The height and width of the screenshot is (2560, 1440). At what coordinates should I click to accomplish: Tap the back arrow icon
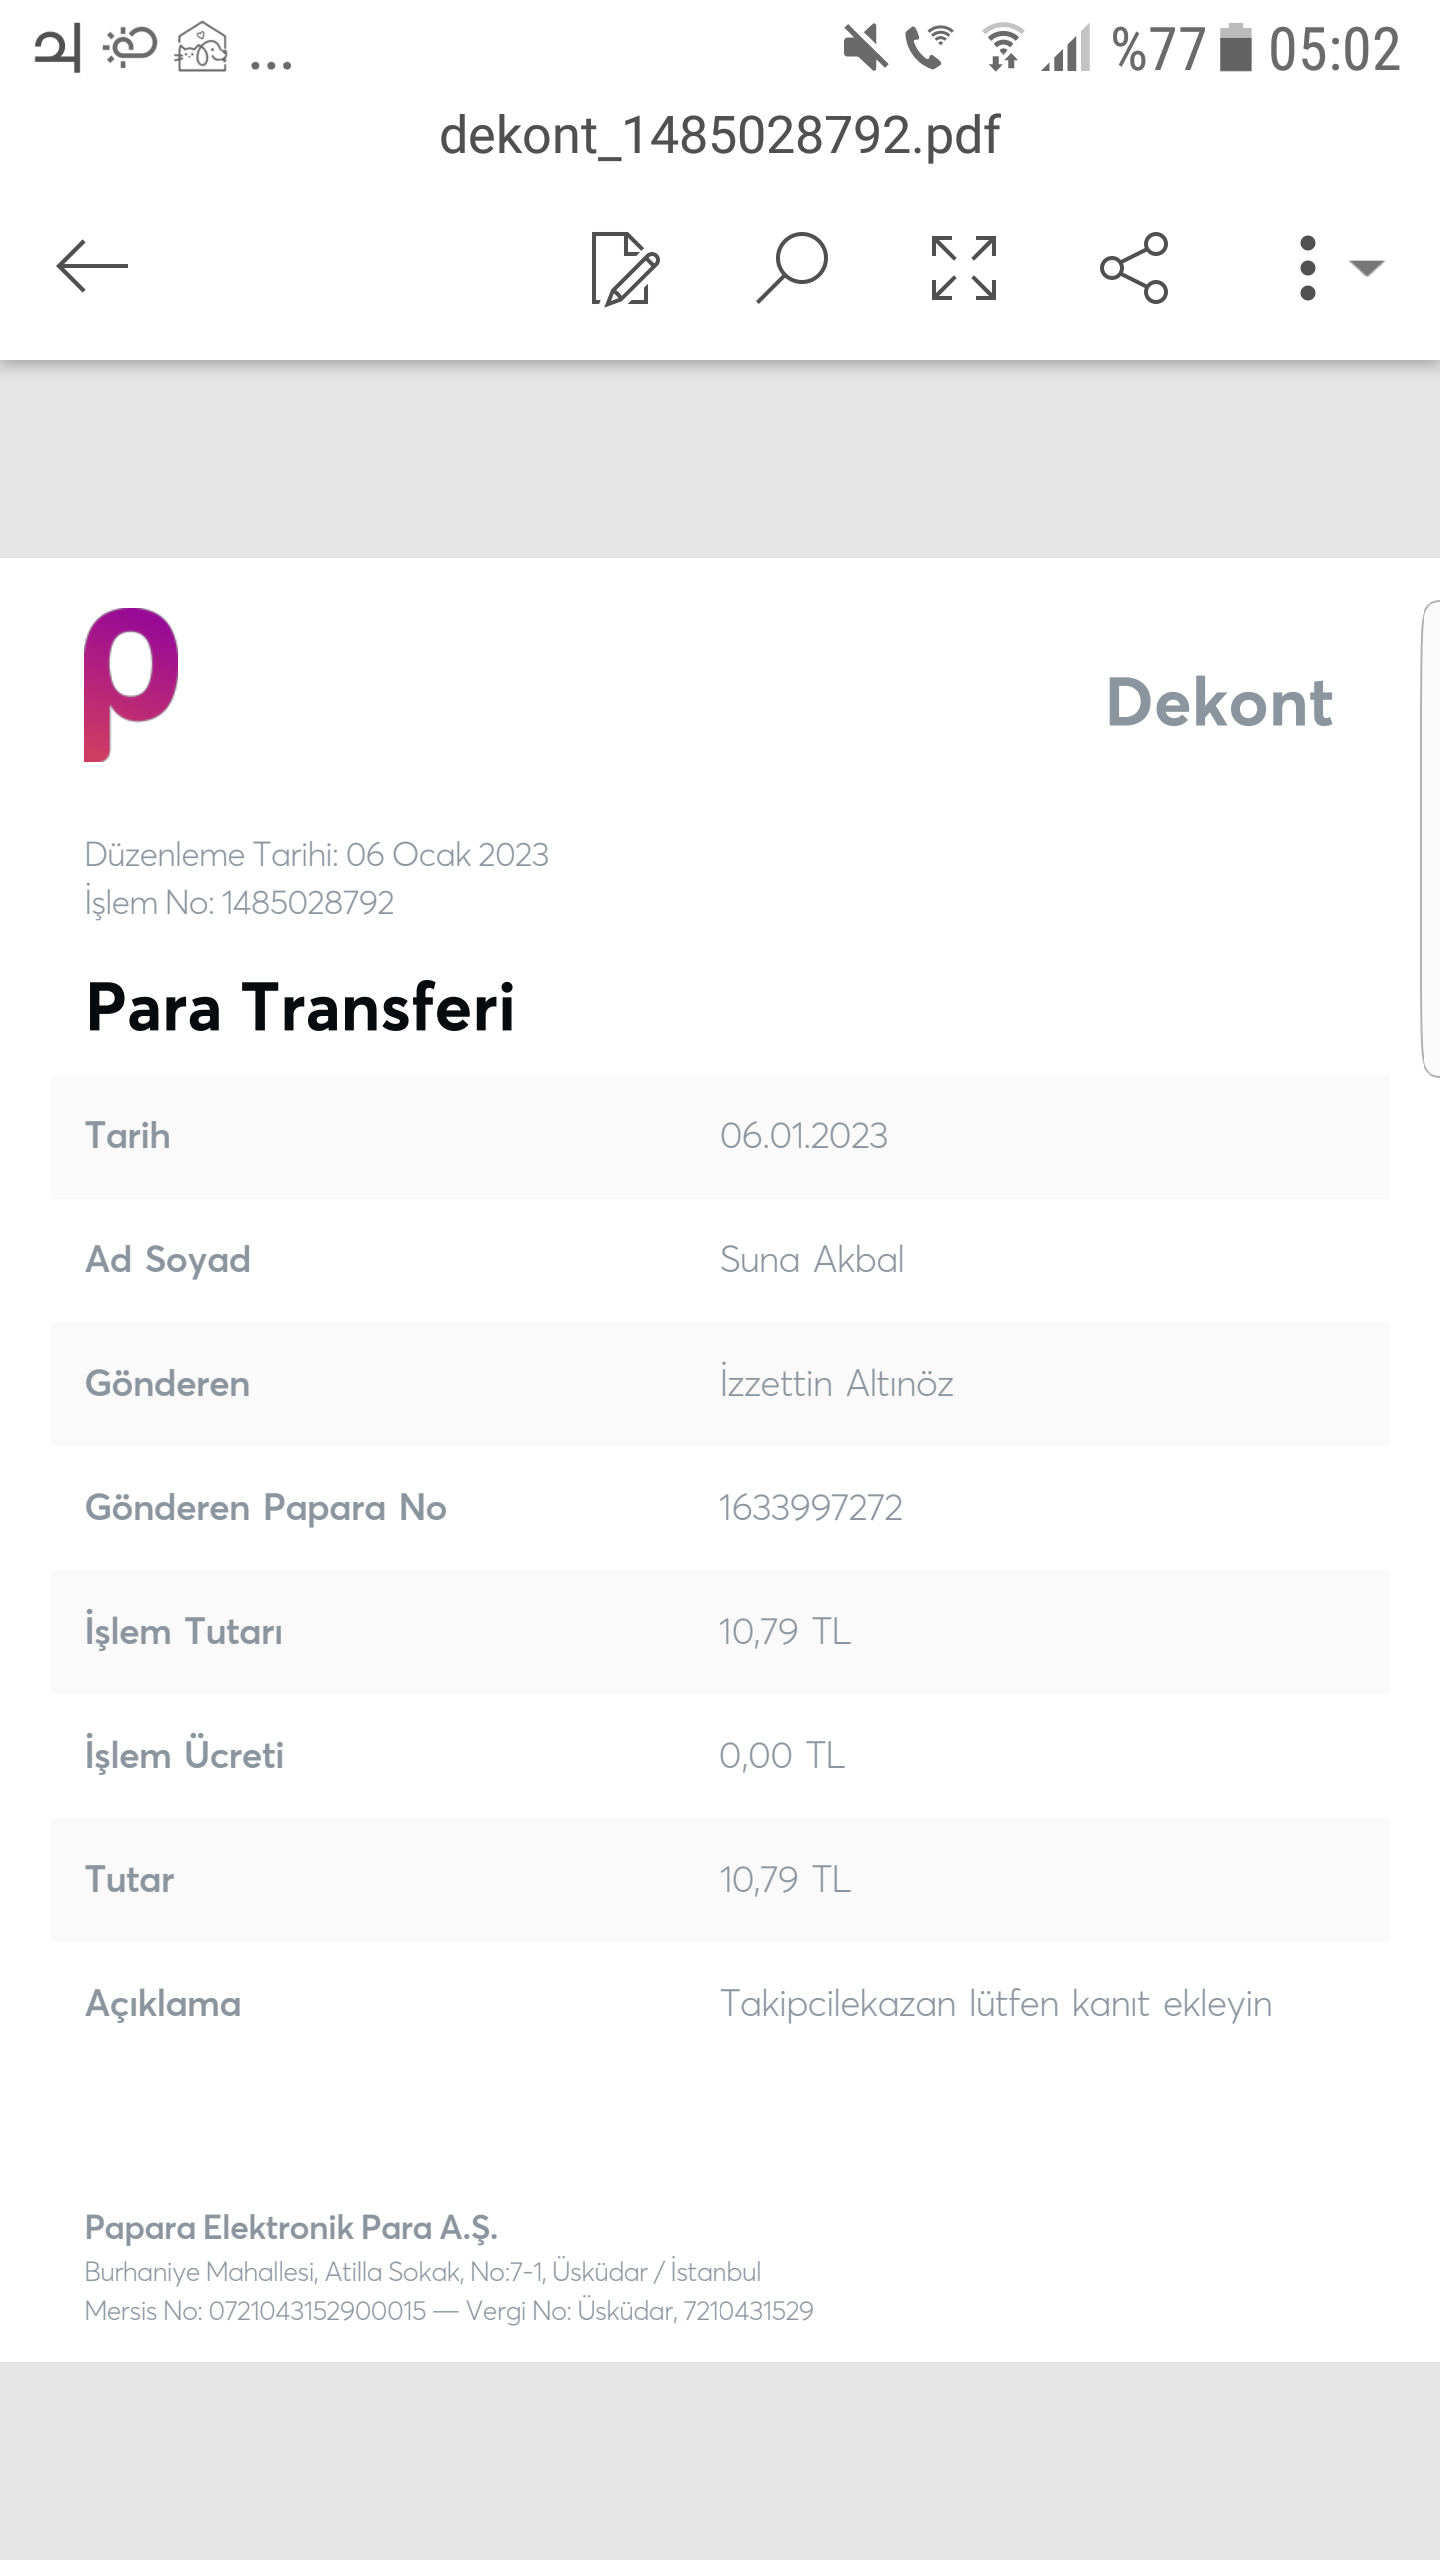pos(92,267)
